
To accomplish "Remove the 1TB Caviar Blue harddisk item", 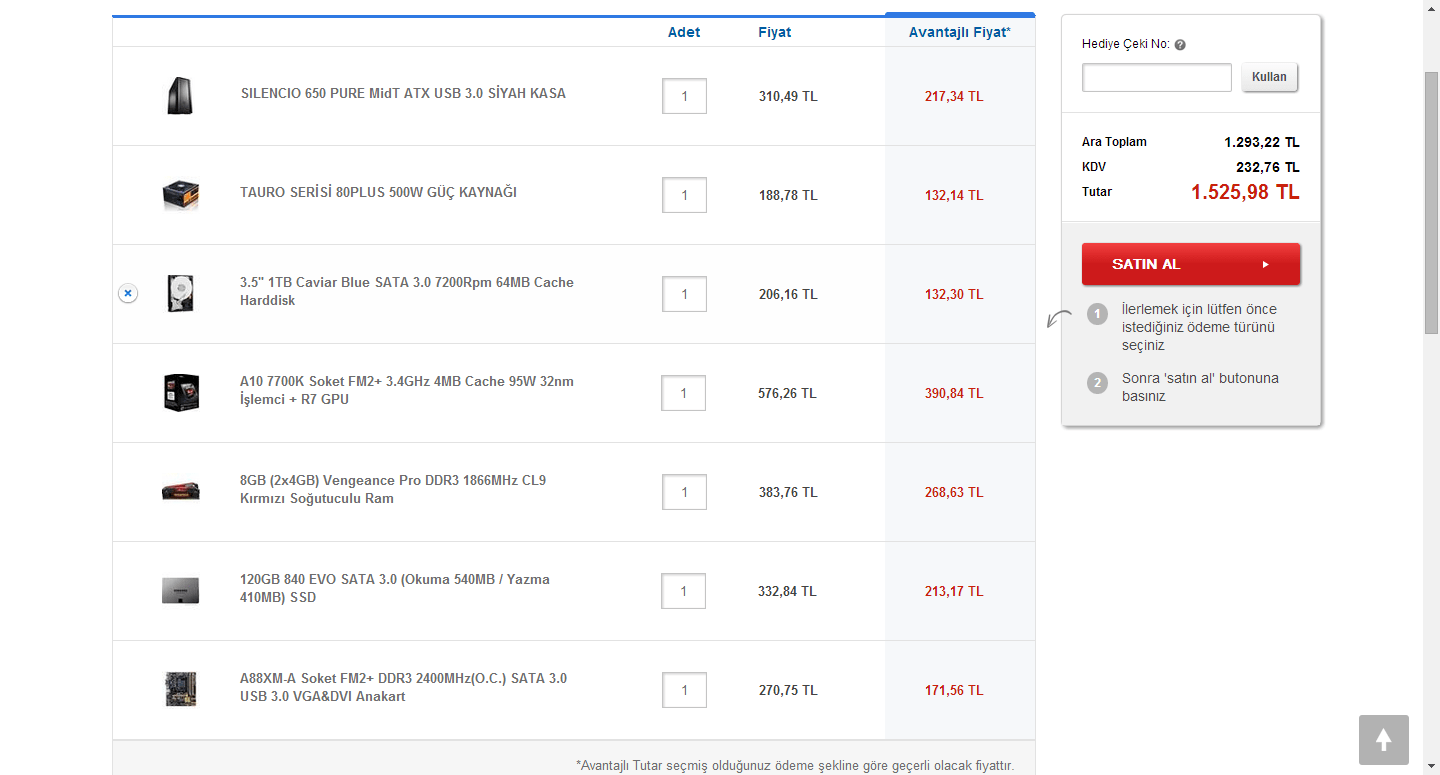I will tap(128, 294).
